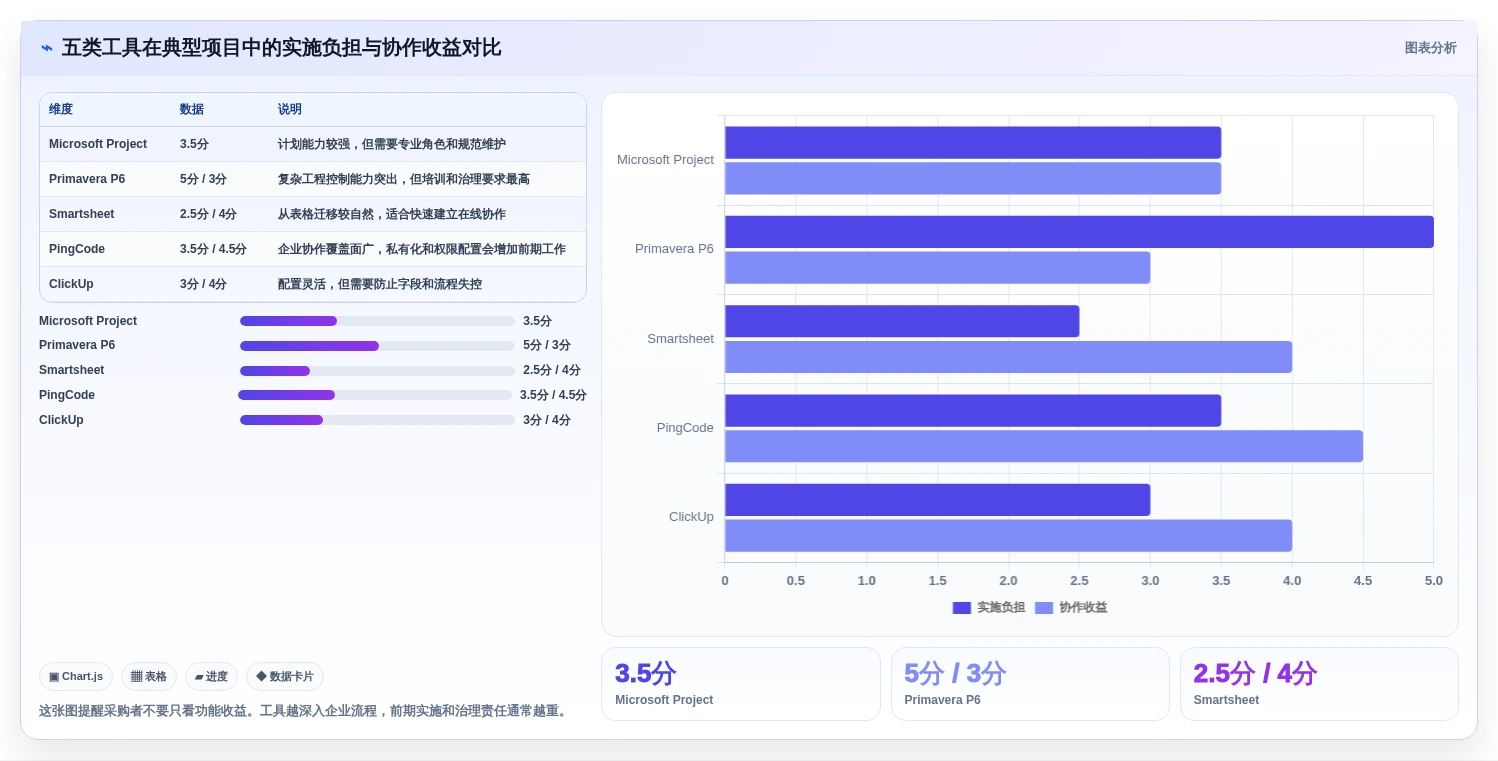Click the 5分 / 3分 table cell
The image size is (1498, 761).
click(x=203, y=179)
